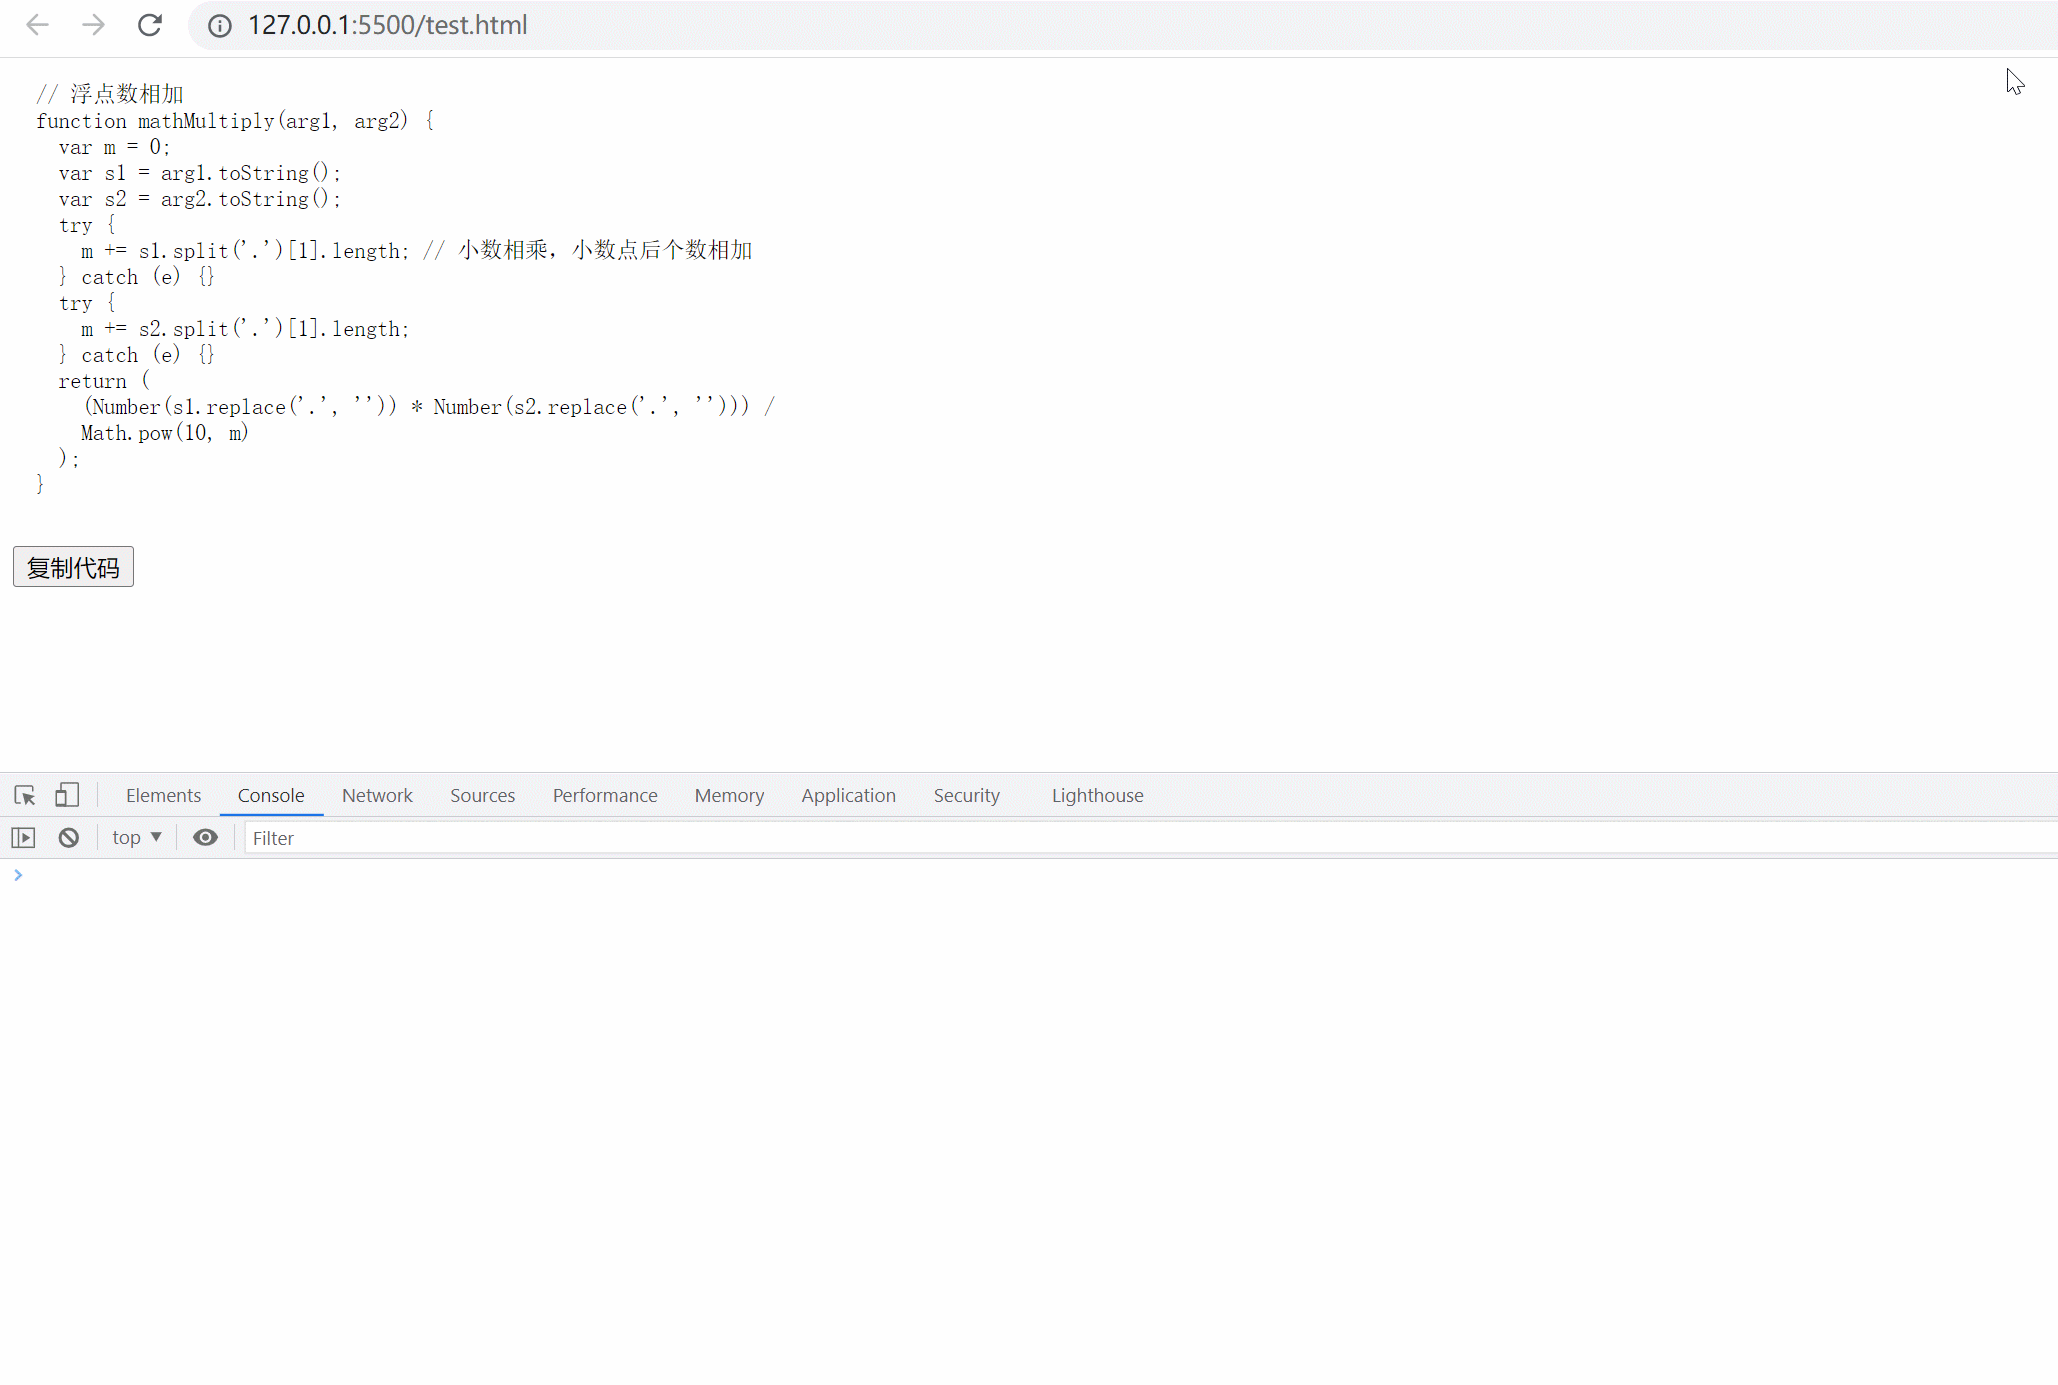
Task: Open the Sources tab
Action: pyautogui.click(x=482, y=796)
